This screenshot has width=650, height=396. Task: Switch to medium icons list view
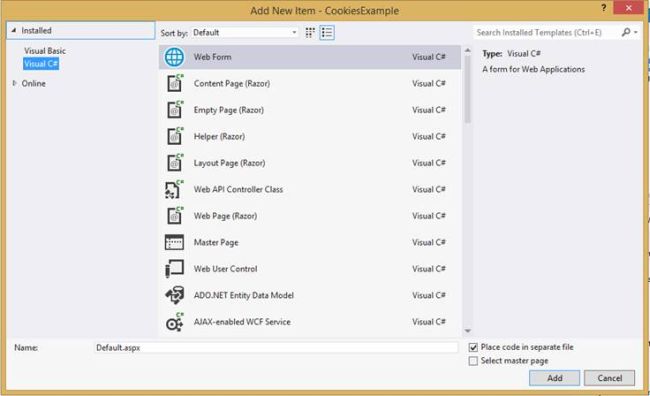(327, 33)
